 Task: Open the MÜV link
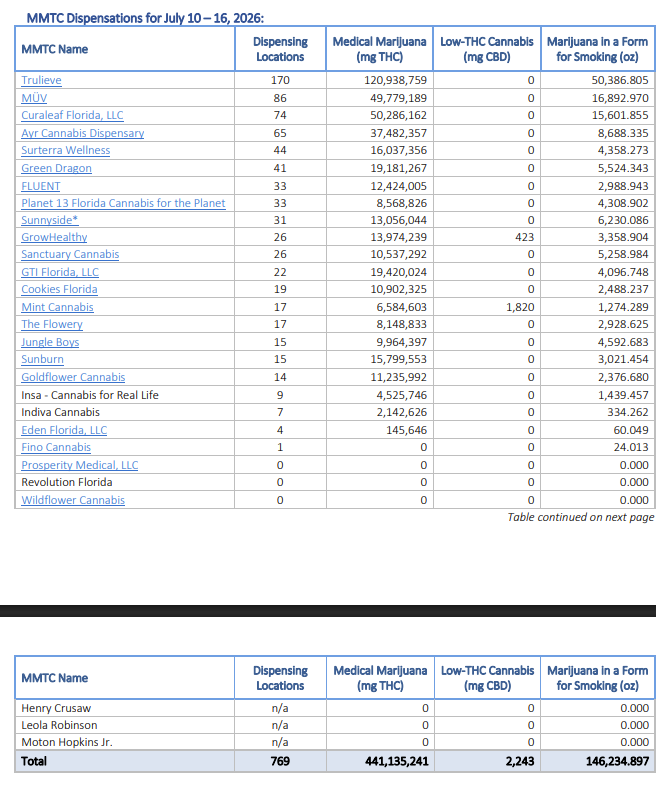pyautogui.click(x=34, y=98)
